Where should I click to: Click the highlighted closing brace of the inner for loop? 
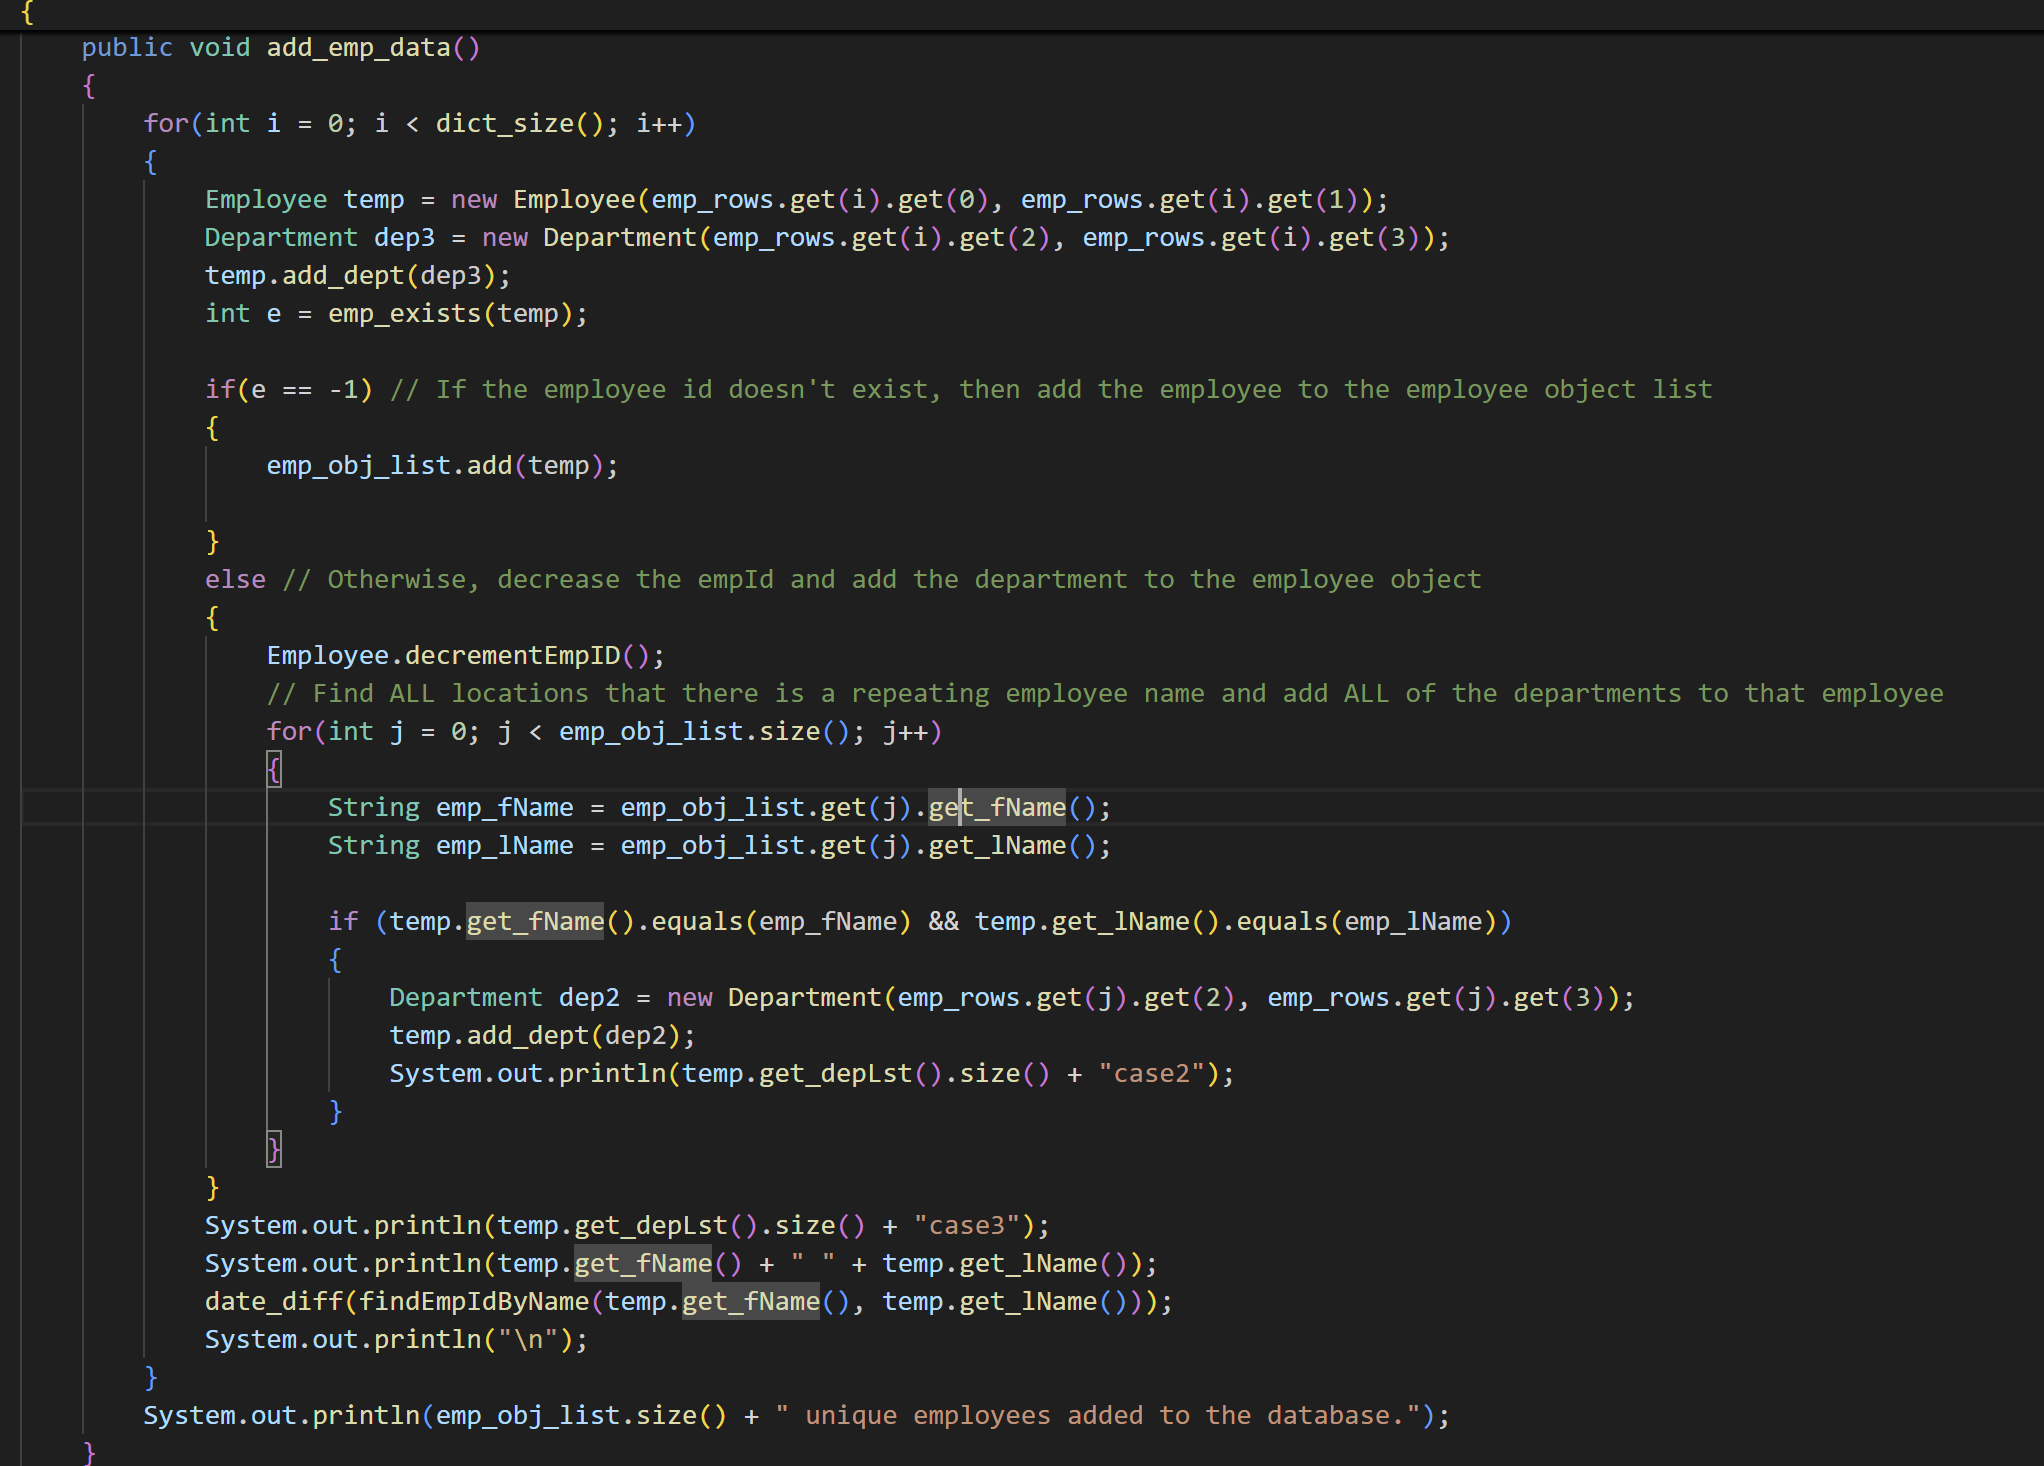[274, 1150]
